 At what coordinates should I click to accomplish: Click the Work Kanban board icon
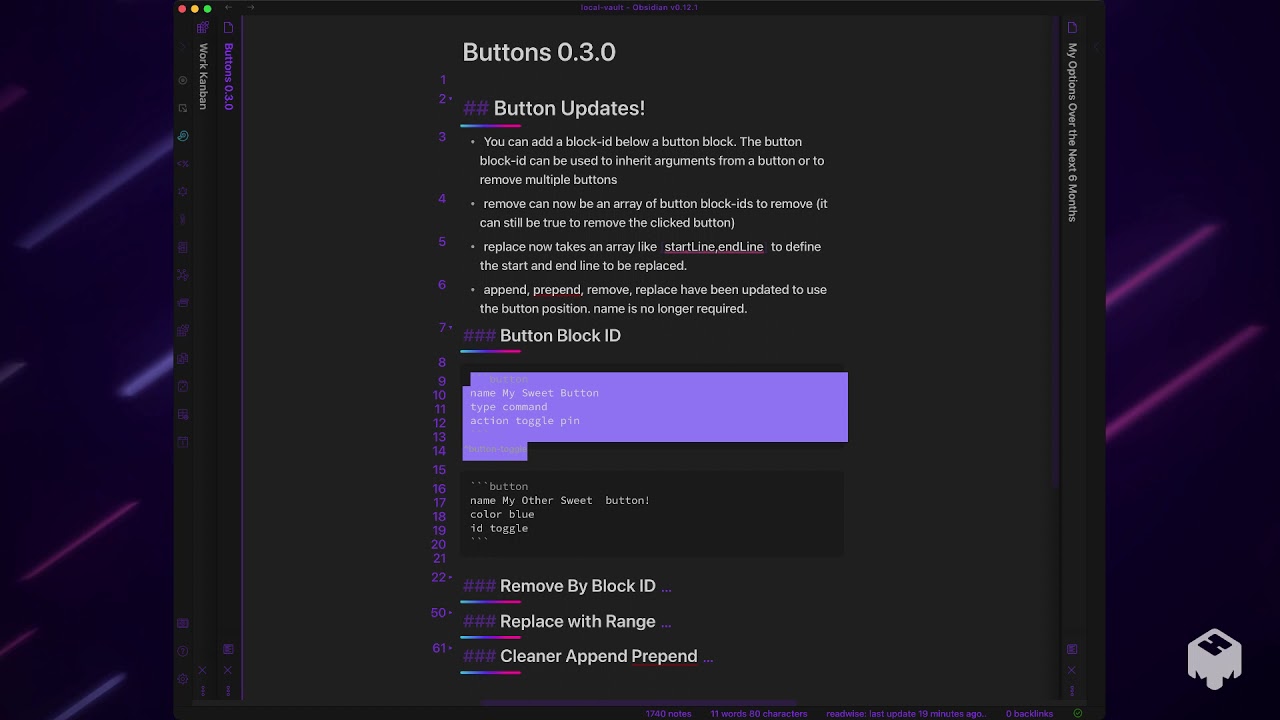[203, 28]
